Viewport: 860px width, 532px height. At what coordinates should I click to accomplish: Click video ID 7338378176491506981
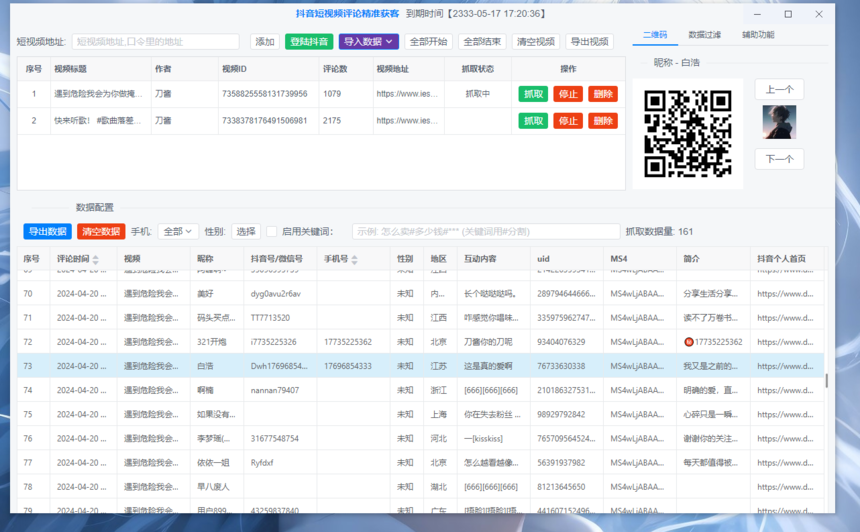[x=264, y=121]
